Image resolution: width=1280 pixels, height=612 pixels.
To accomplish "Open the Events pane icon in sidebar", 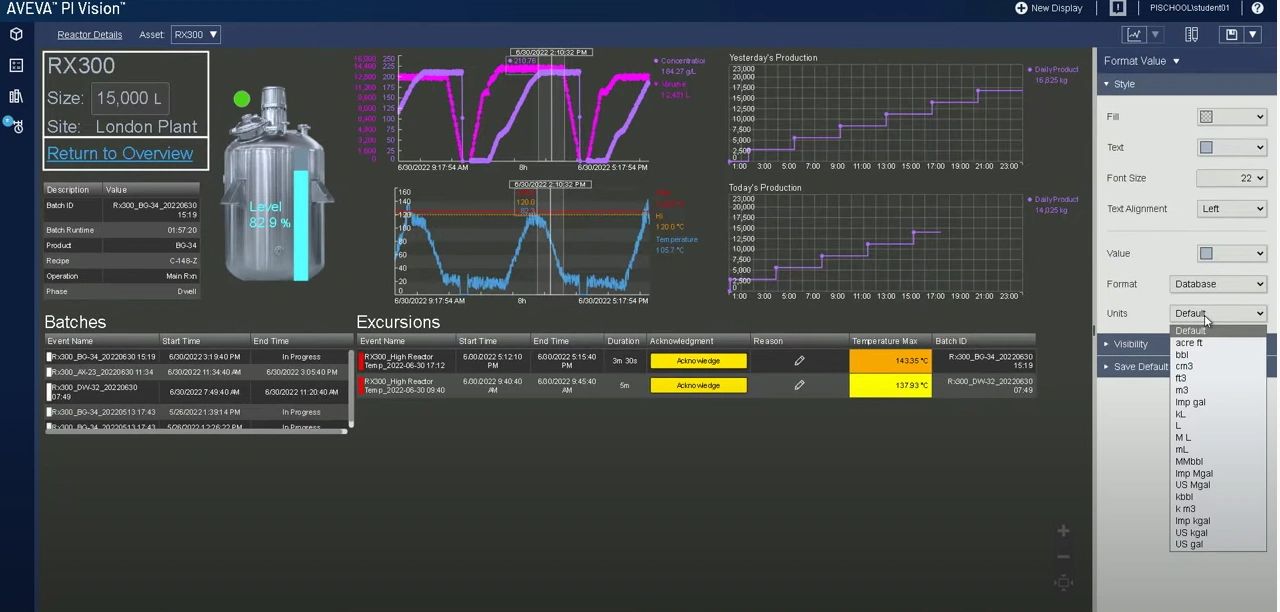I will click(x=17, y=127).
